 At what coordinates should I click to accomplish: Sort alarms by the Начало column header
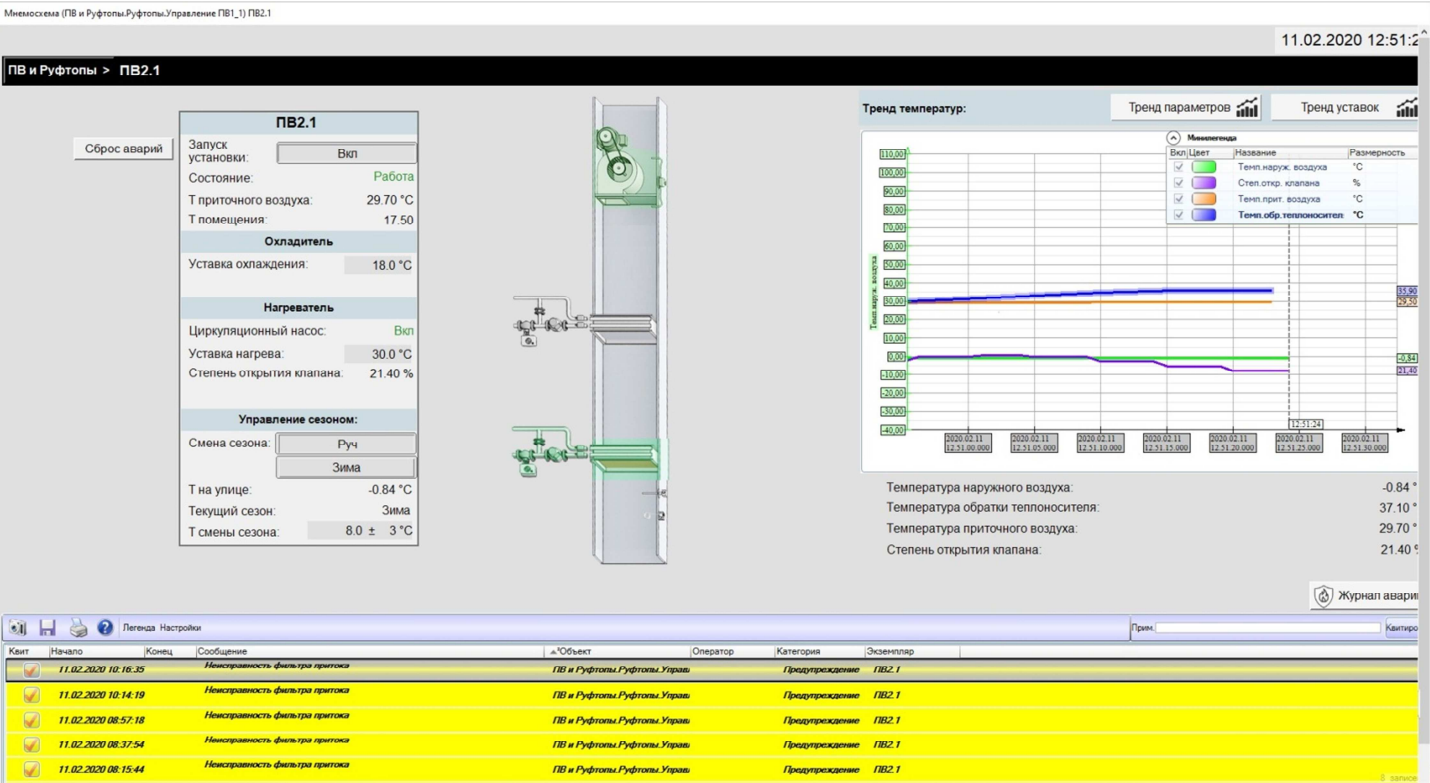click(x=66, y=652)
